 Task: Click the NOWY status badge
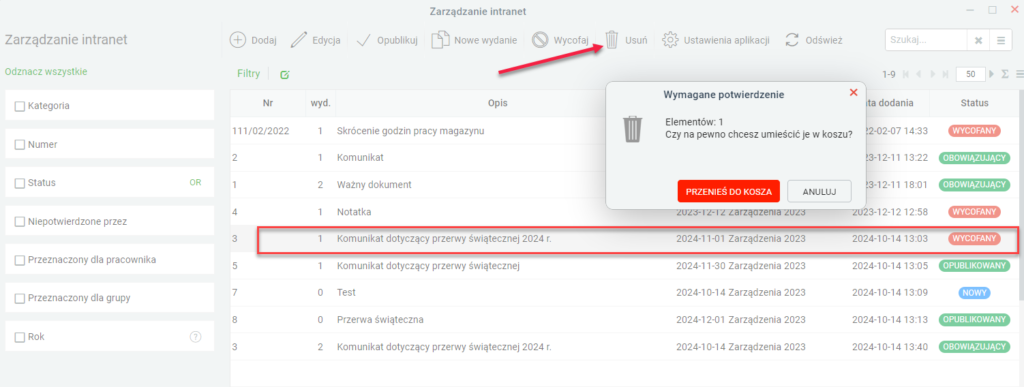pyautogui.click(x=974, y=293)
